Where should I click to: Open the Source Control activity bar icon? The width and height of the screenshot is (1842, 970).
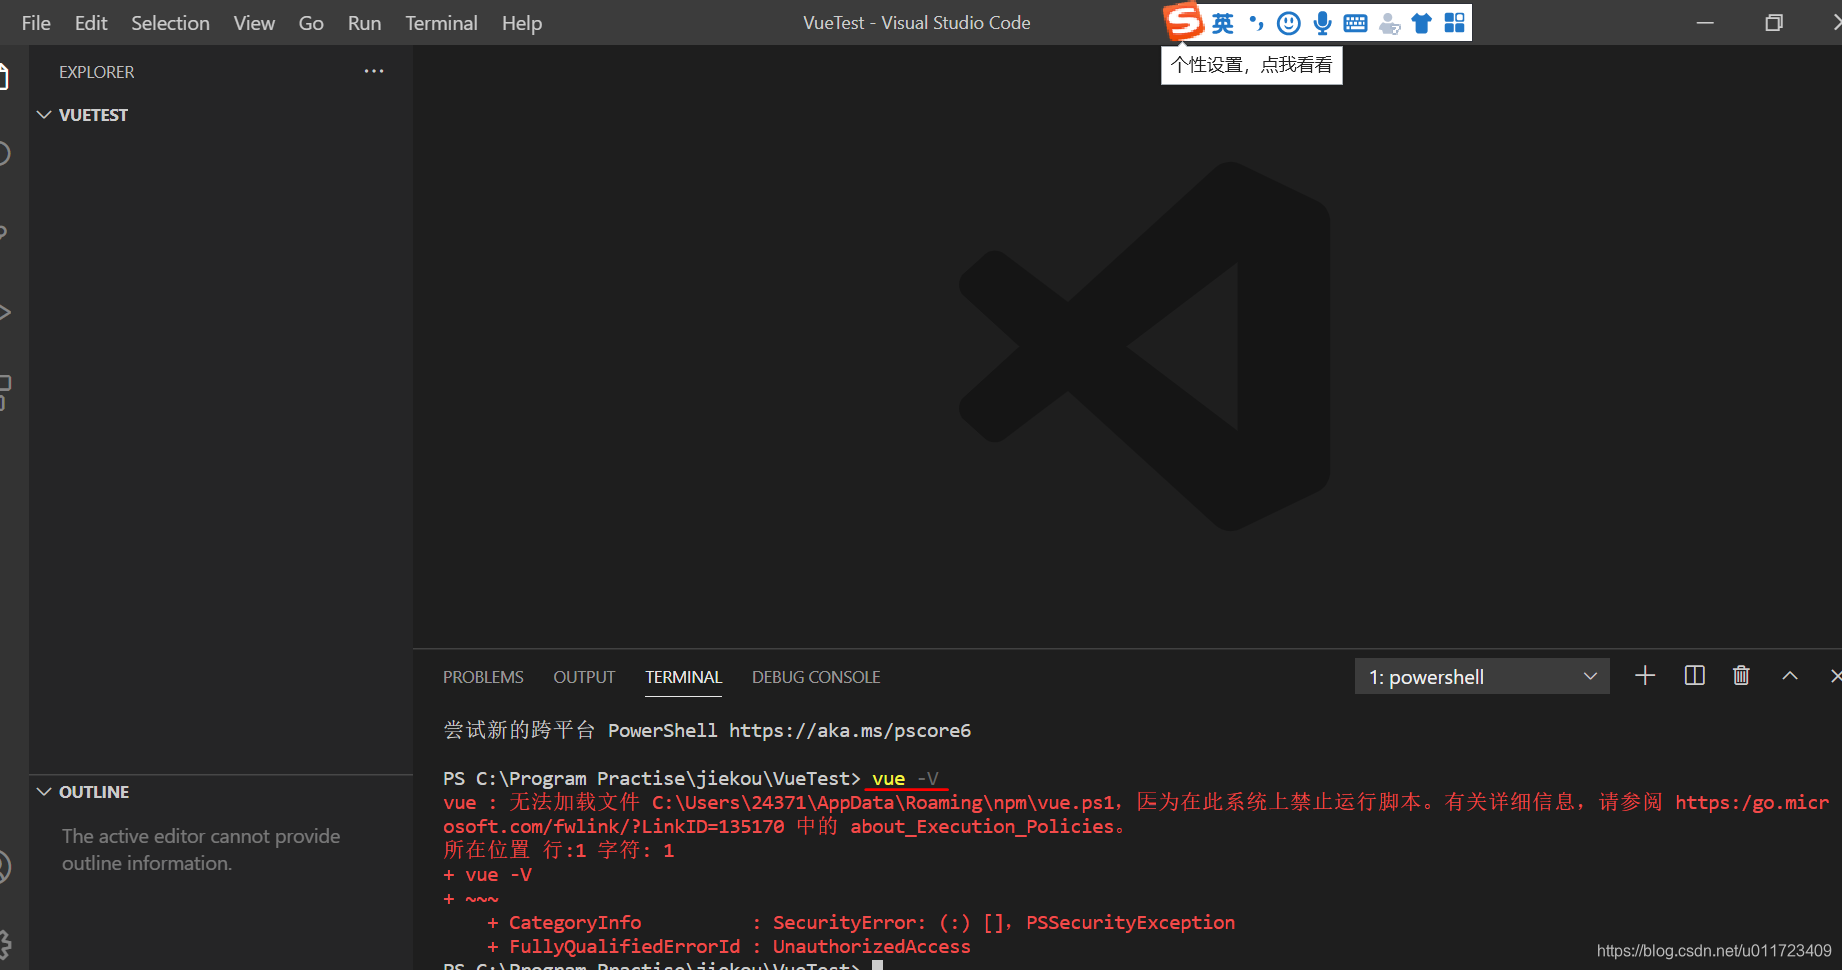(x=3, y=232)
